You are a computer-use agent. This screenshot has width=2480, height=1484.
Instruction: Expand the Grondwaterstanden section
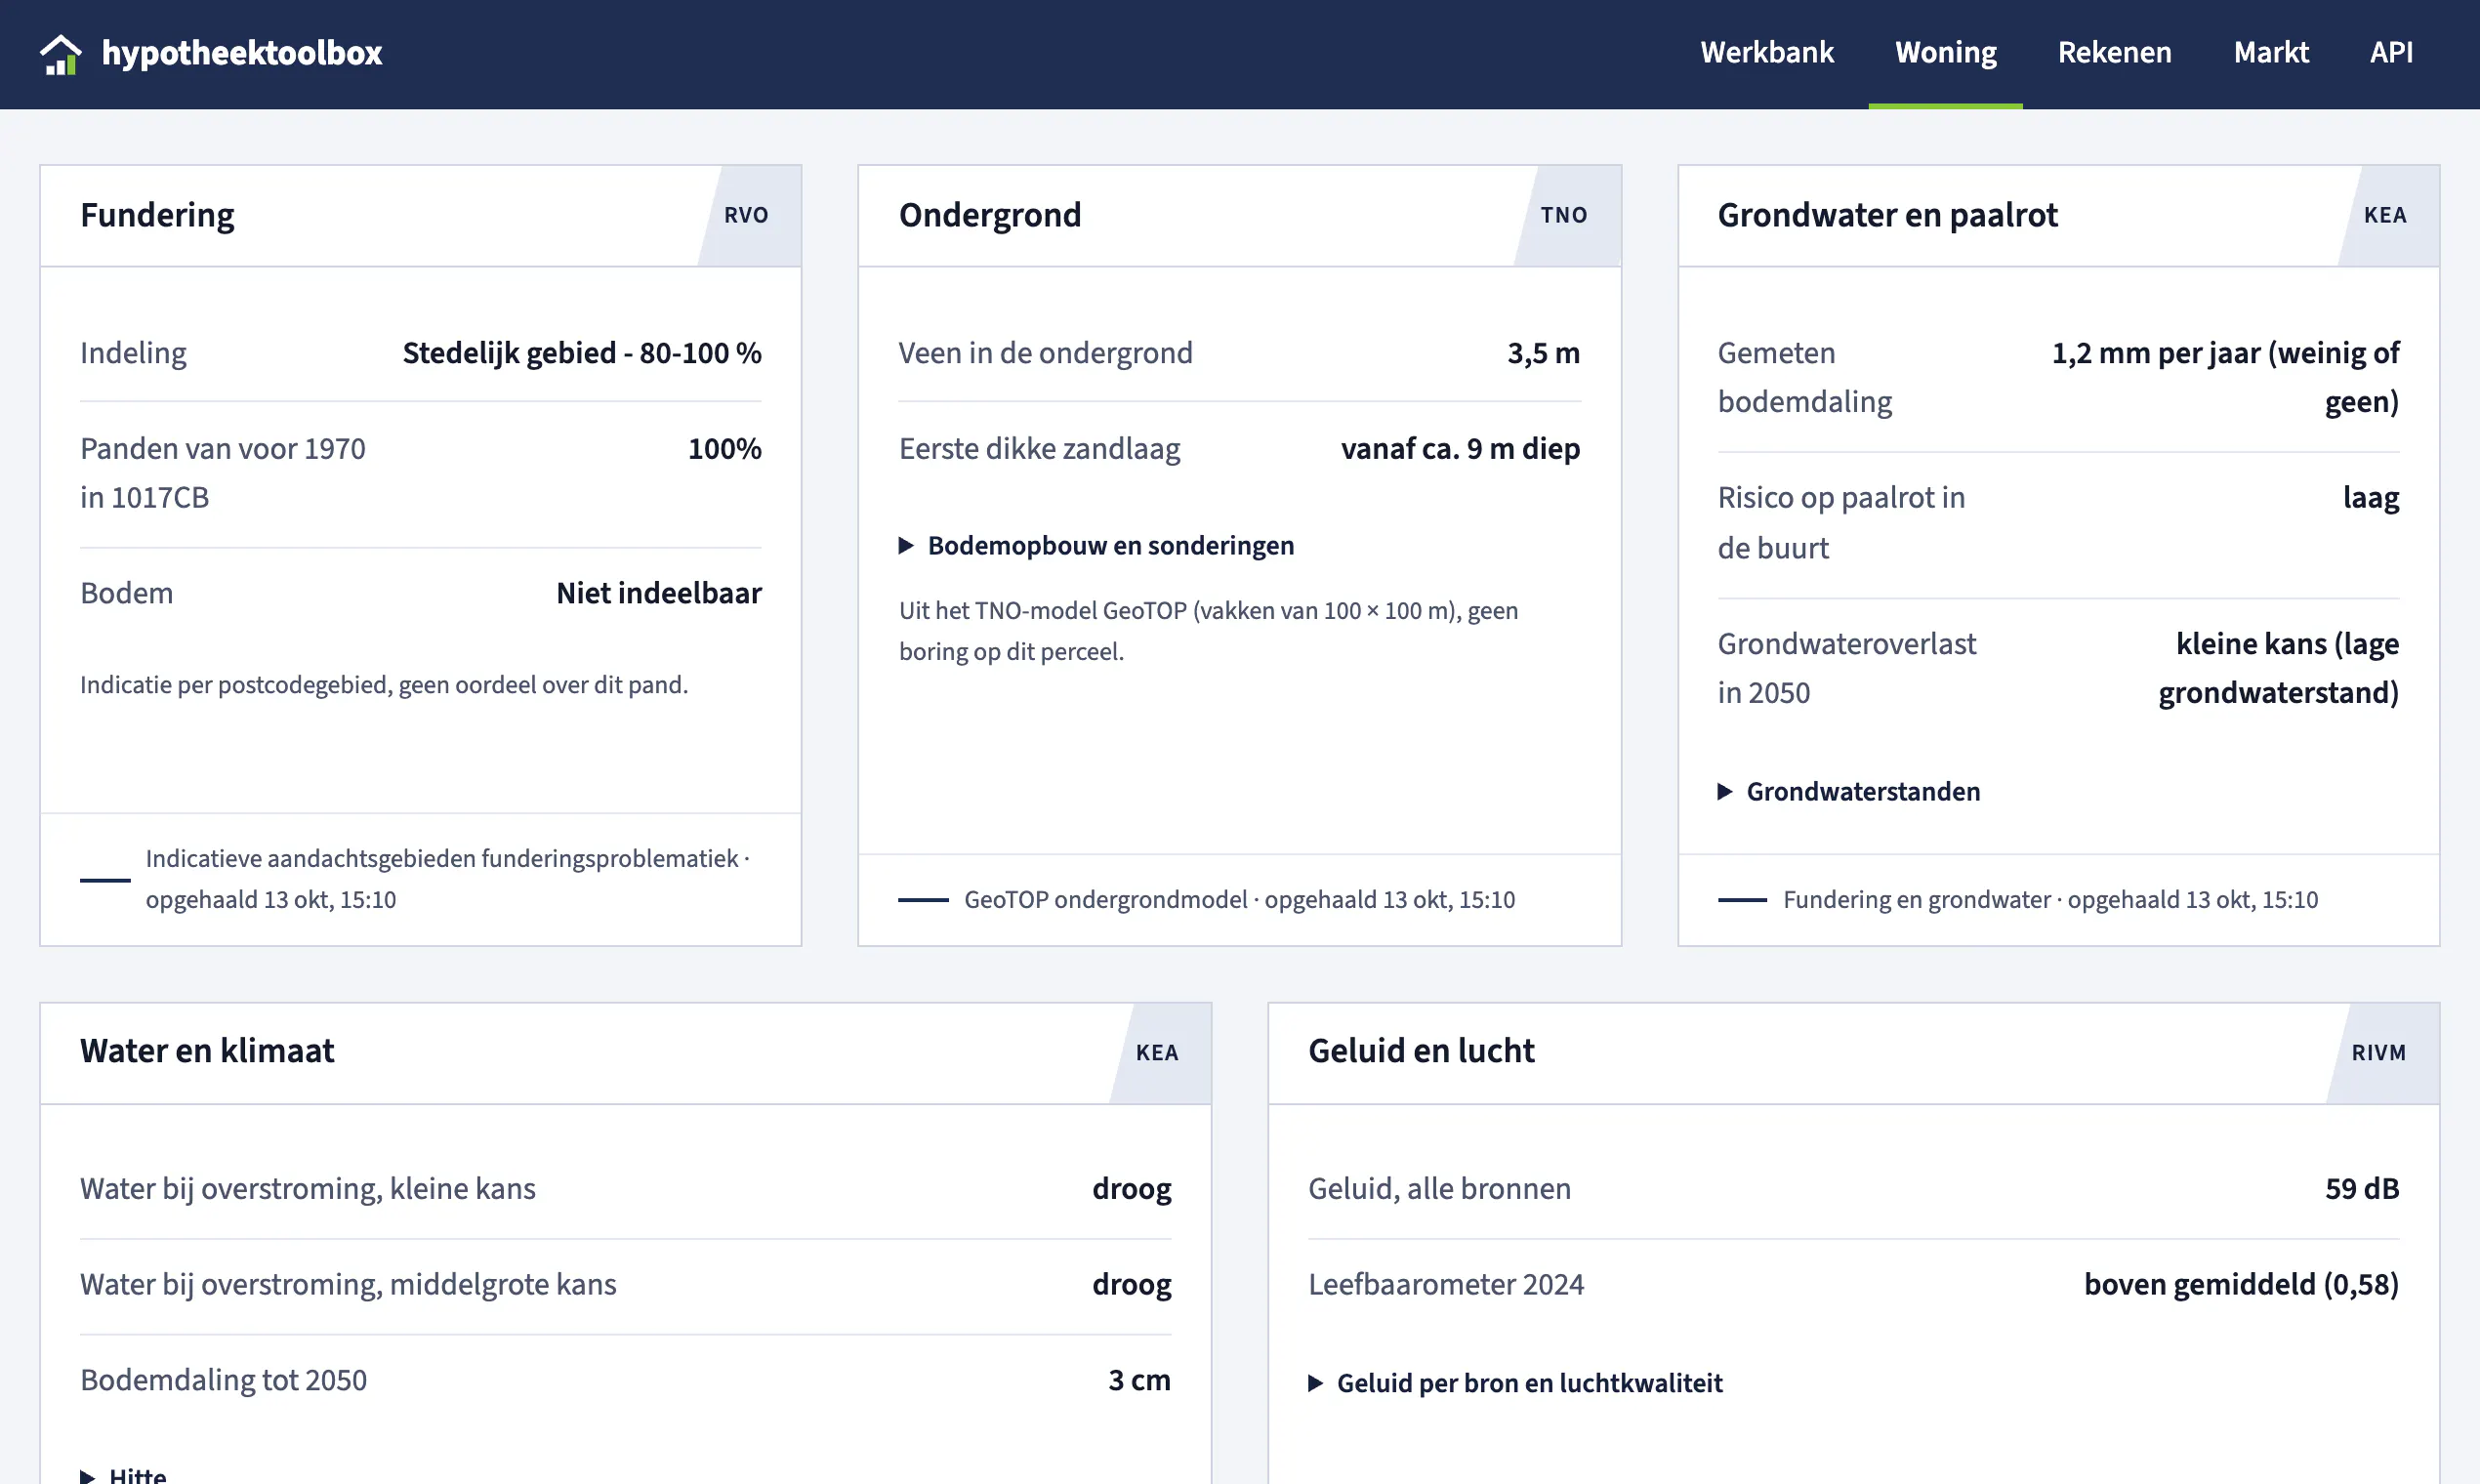pos(1849,791)
